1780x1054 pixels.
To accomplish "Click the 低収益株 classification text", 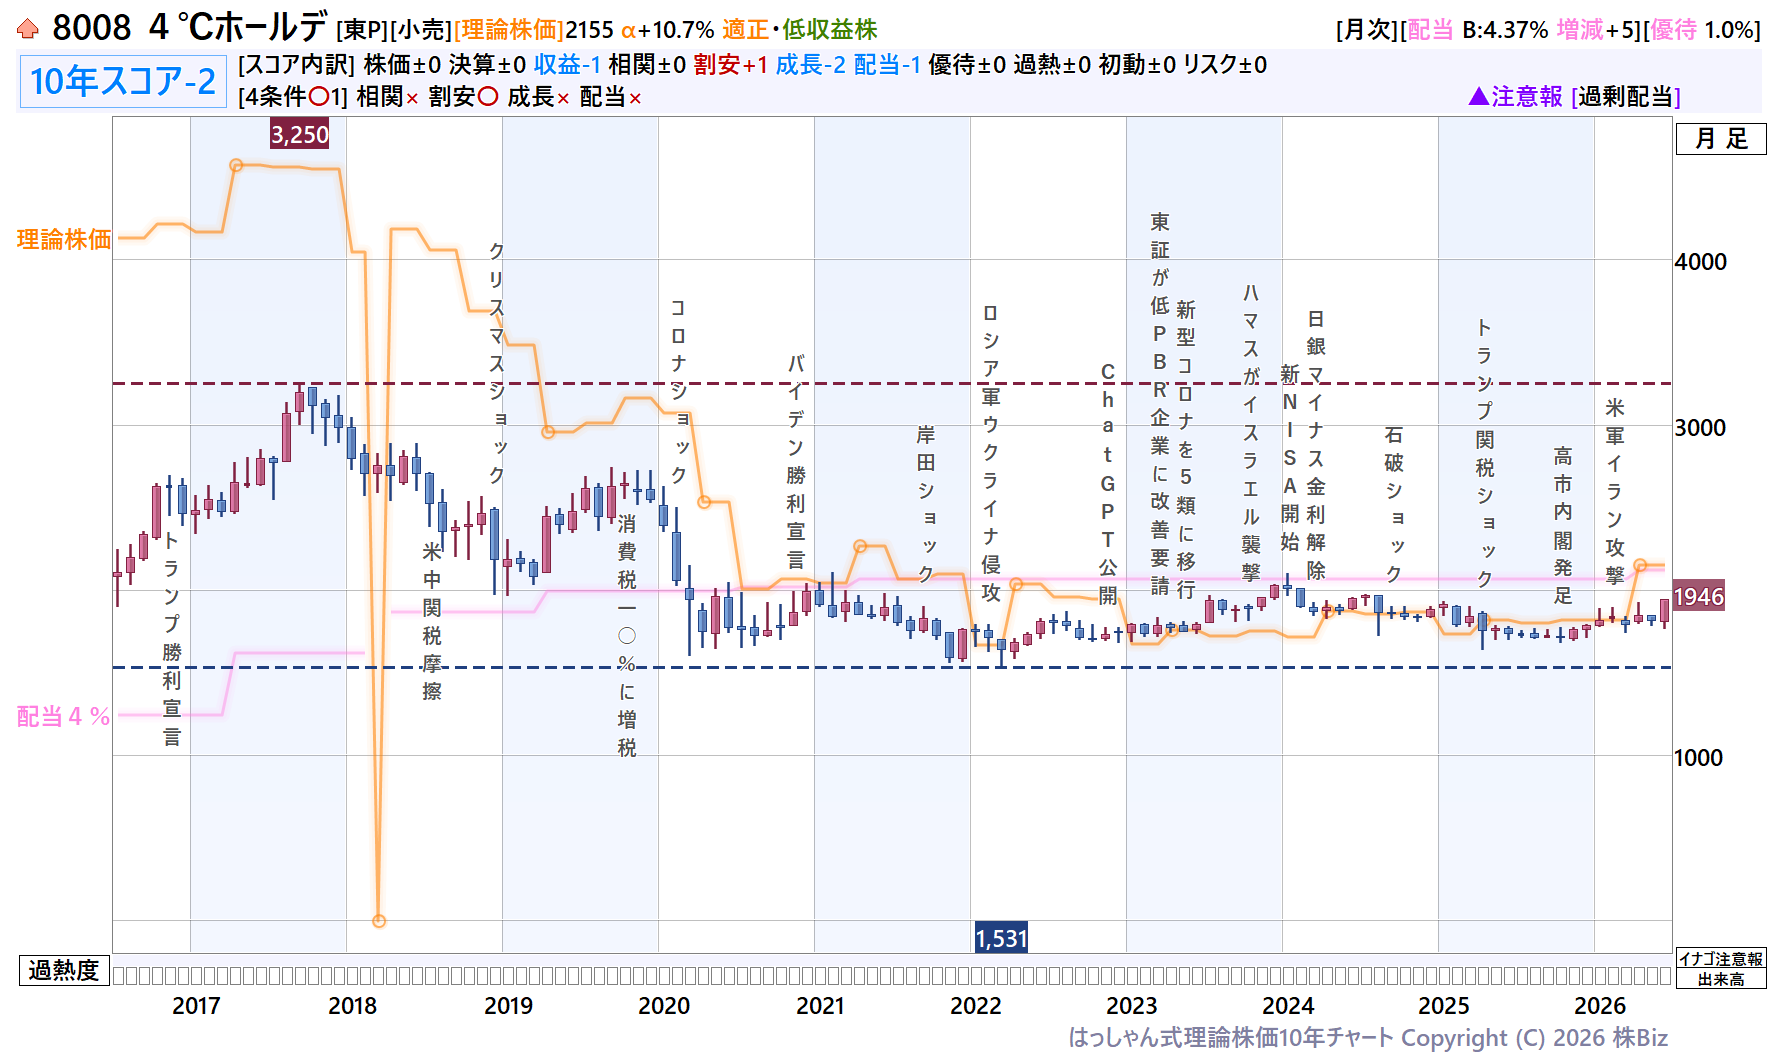I will click(x=830, y=30).
